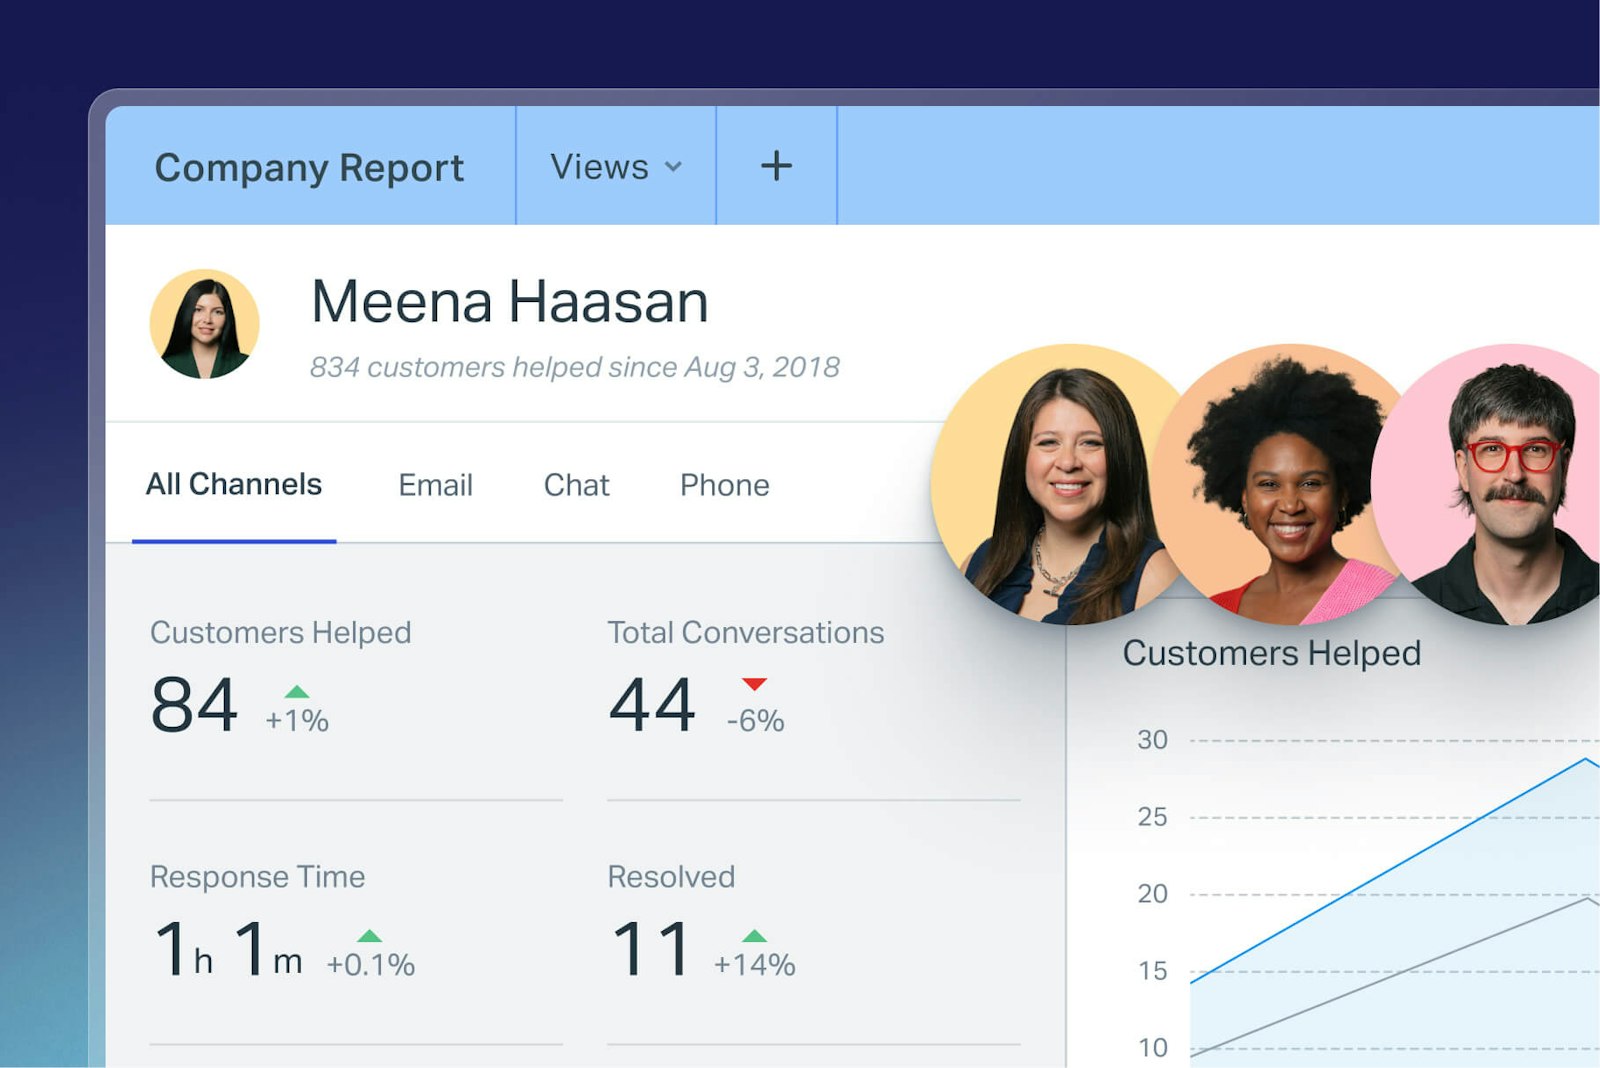Open Meena Haasan's small profile avatar
This screenshot has height=1068, width=1600.
204,323
